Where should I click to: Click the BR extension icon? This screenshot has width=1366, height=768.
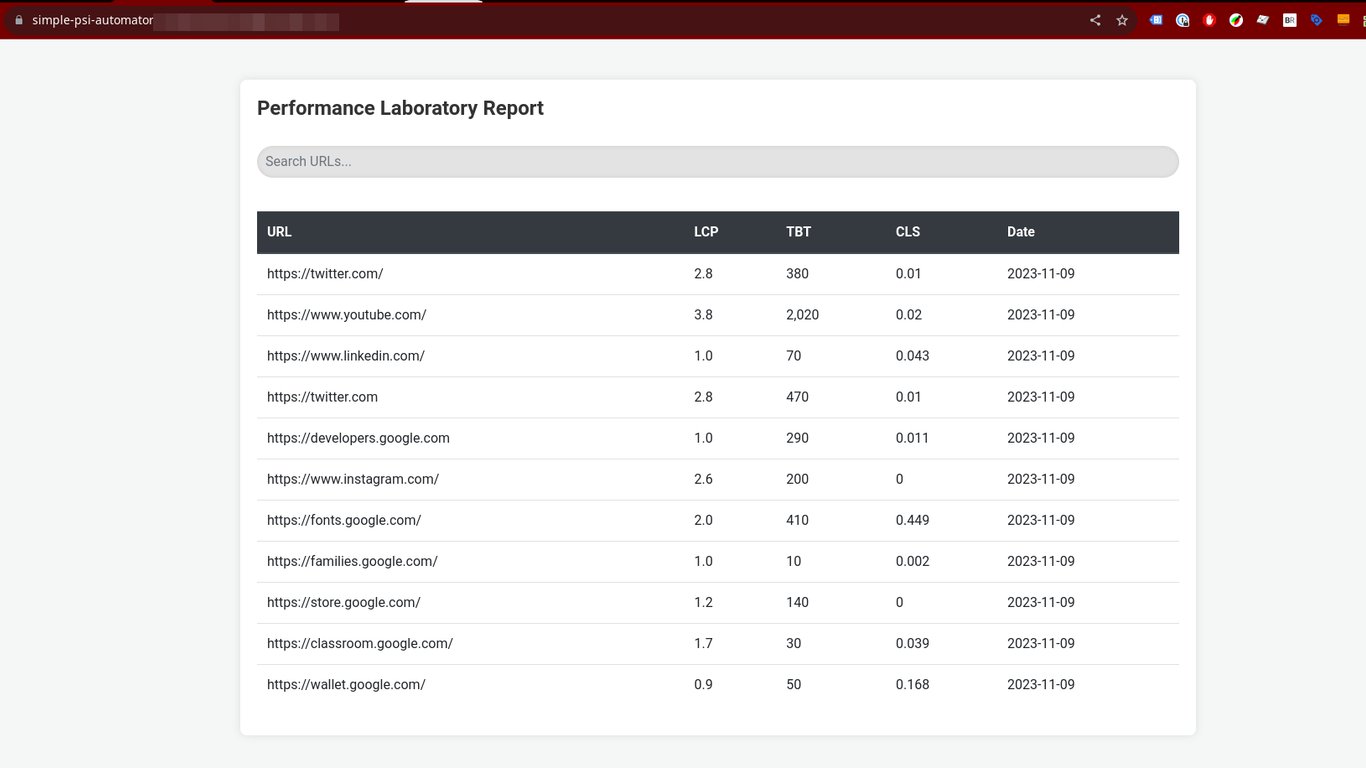1289,19
